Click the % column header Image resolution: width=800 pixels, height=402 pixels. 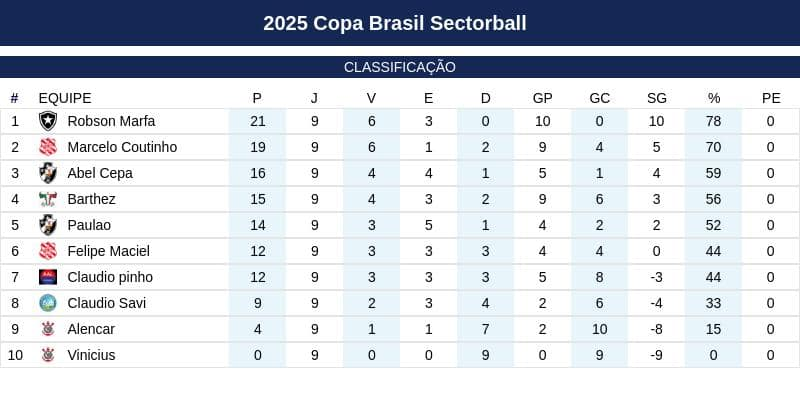(714, 98)
